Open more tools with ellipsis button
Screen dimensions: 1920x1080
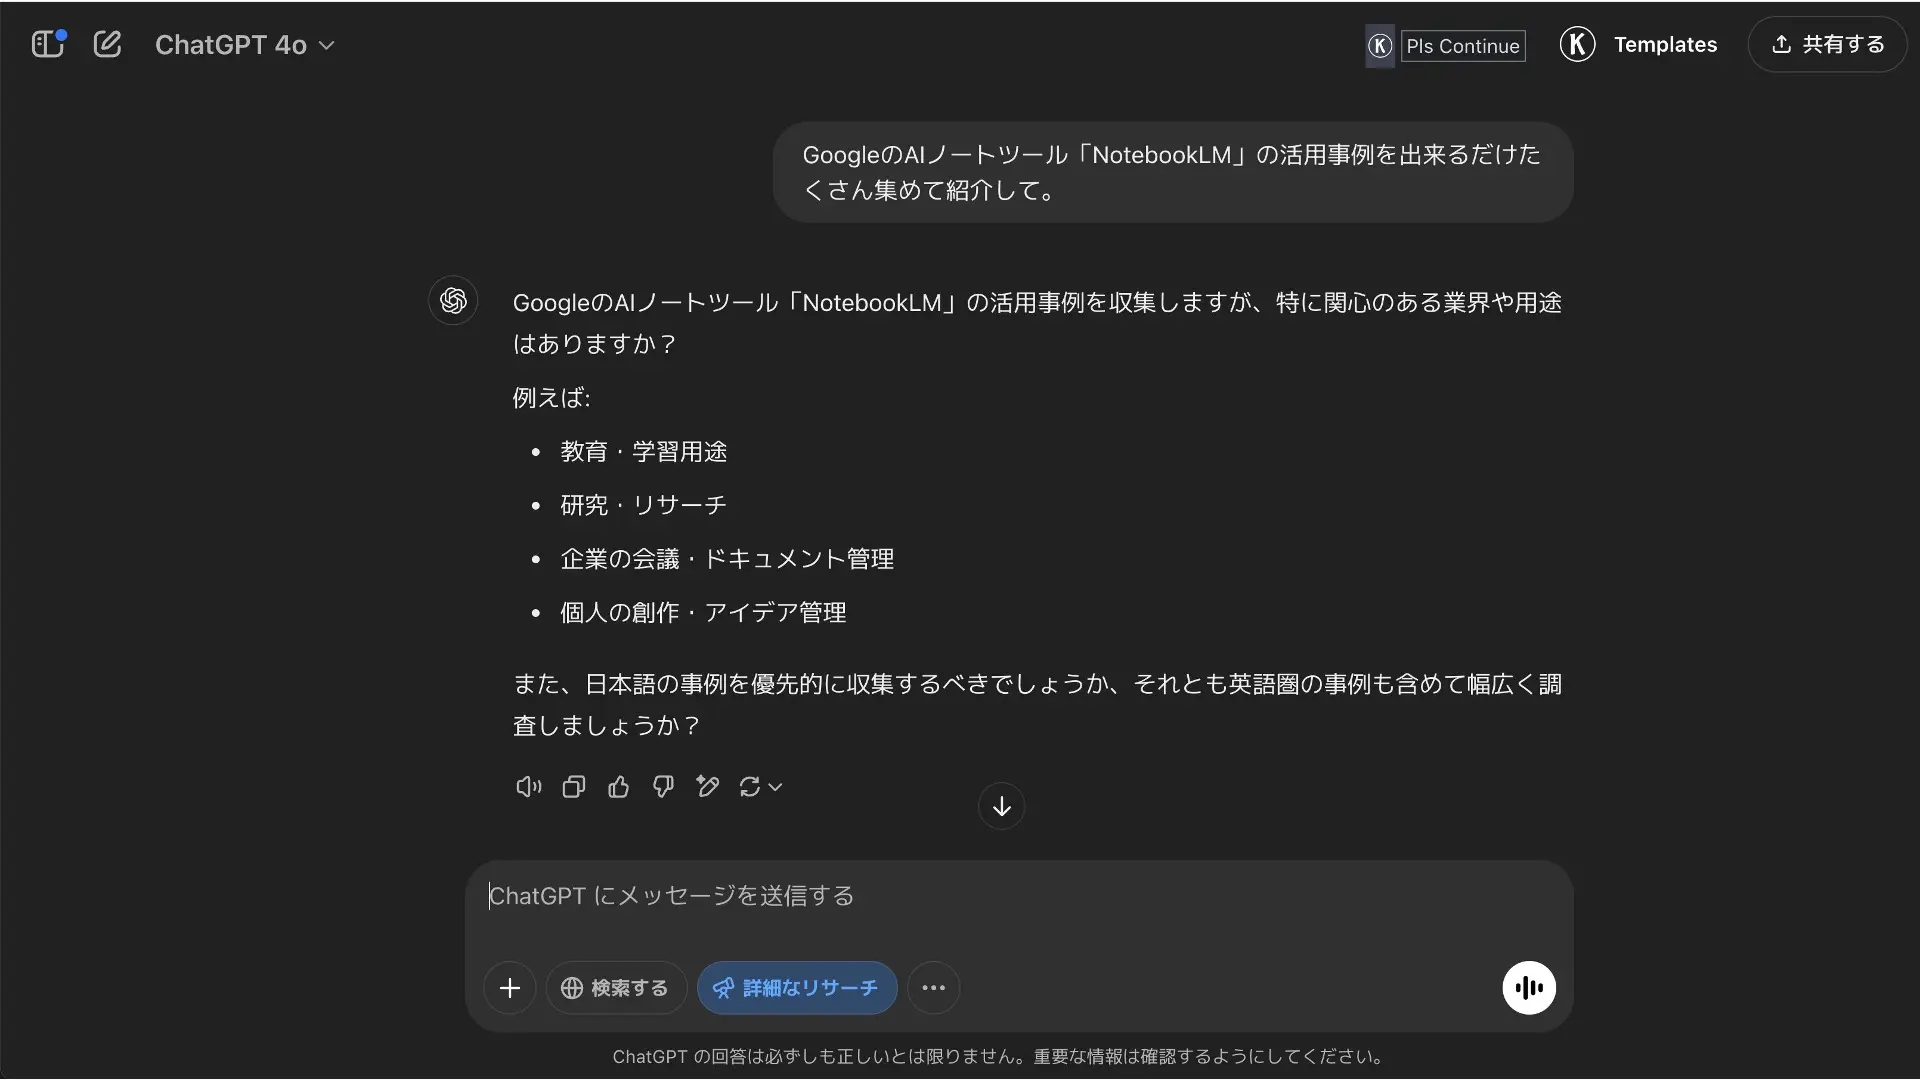tap(934, 988)
